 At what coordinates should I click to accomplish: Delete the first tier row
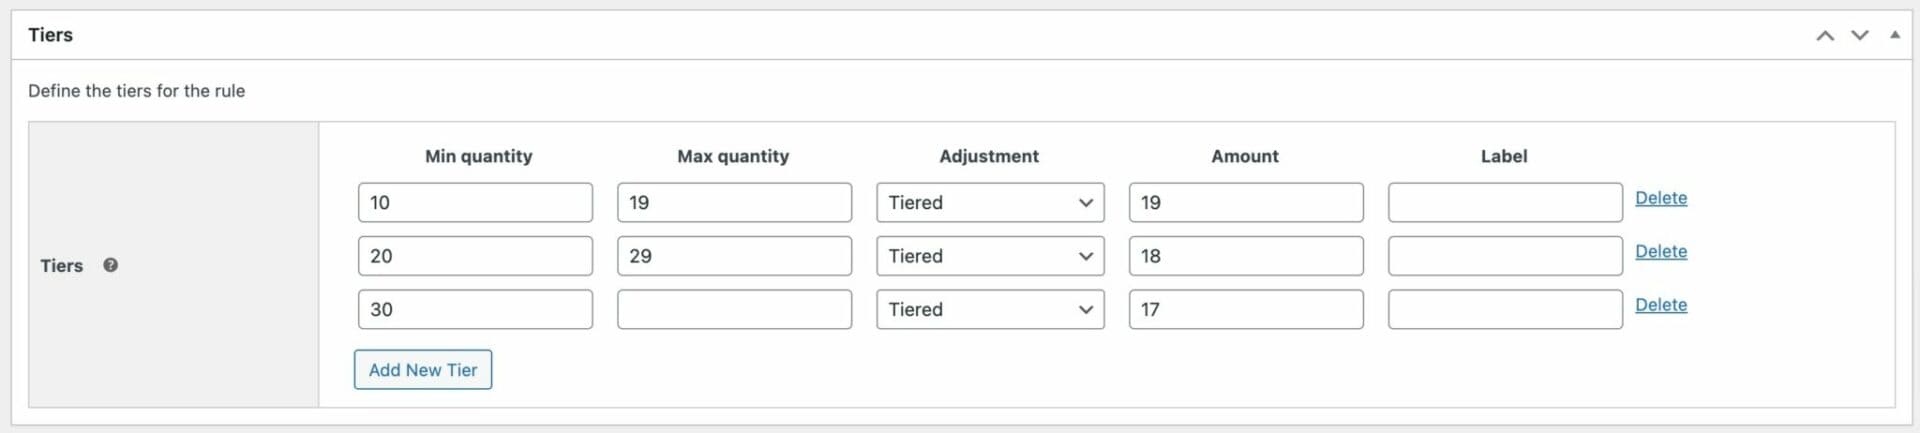(x=1661, y=198)
